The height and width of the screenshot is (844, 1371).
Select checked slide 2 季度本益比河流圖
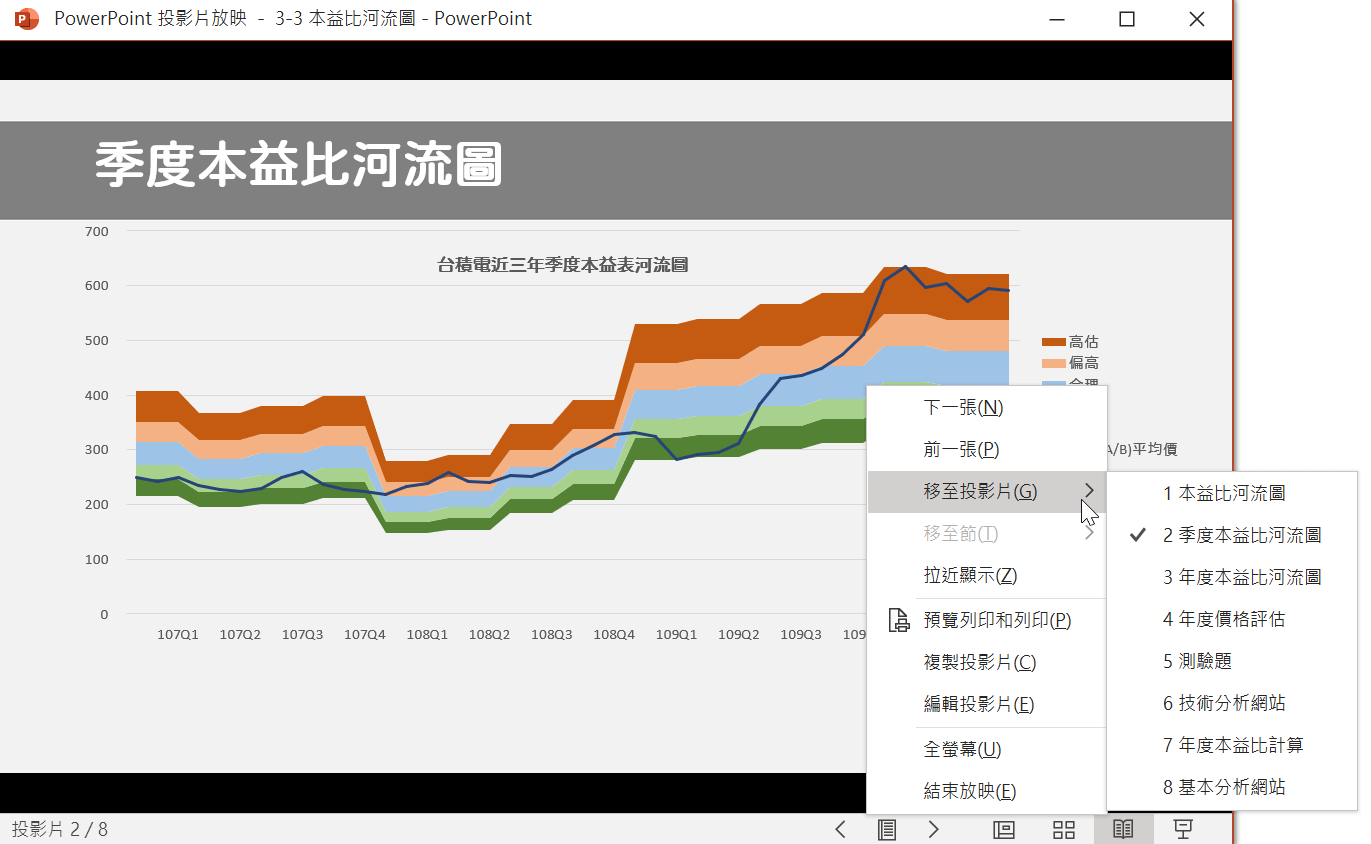click(x=1232, y=535)
